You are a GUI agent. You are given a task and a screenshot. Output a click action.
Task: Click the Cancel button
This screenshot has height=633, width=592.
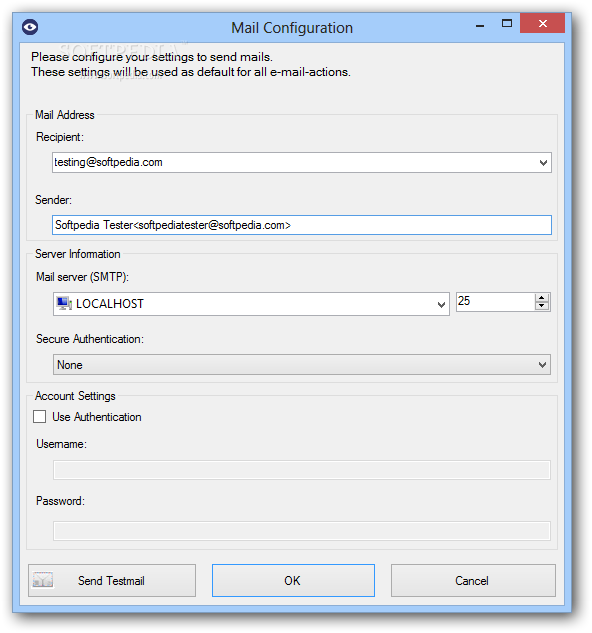(x=473, y=581)
